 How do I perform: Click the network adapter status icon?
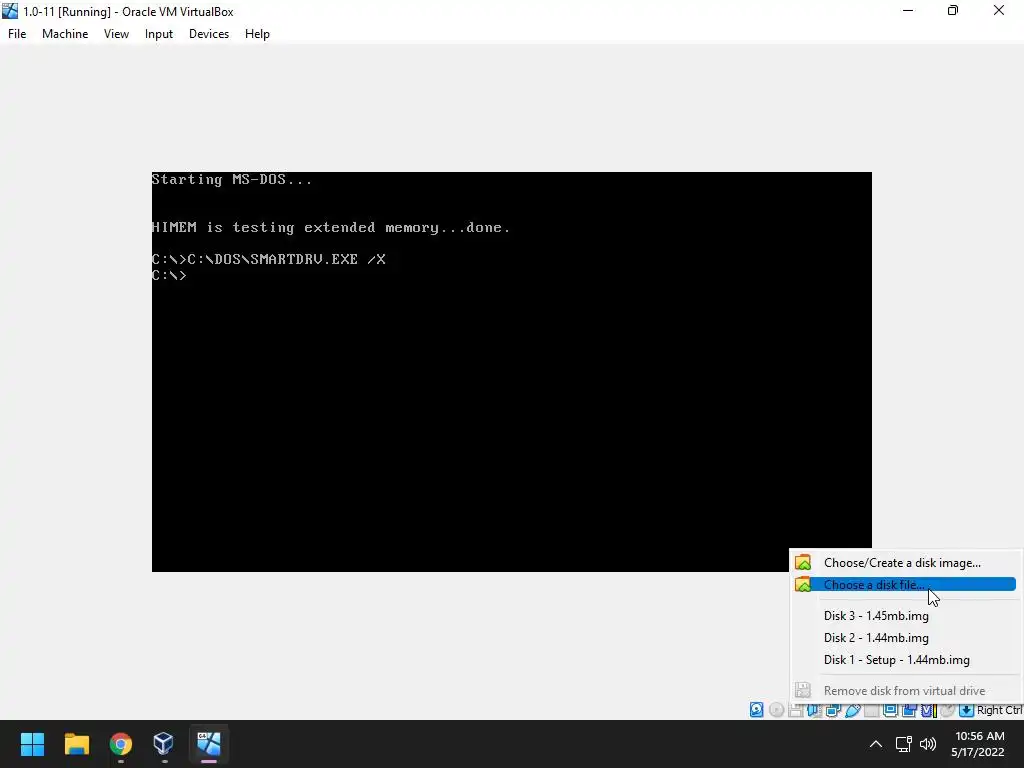pyautogui.click(x=833, y=710)
